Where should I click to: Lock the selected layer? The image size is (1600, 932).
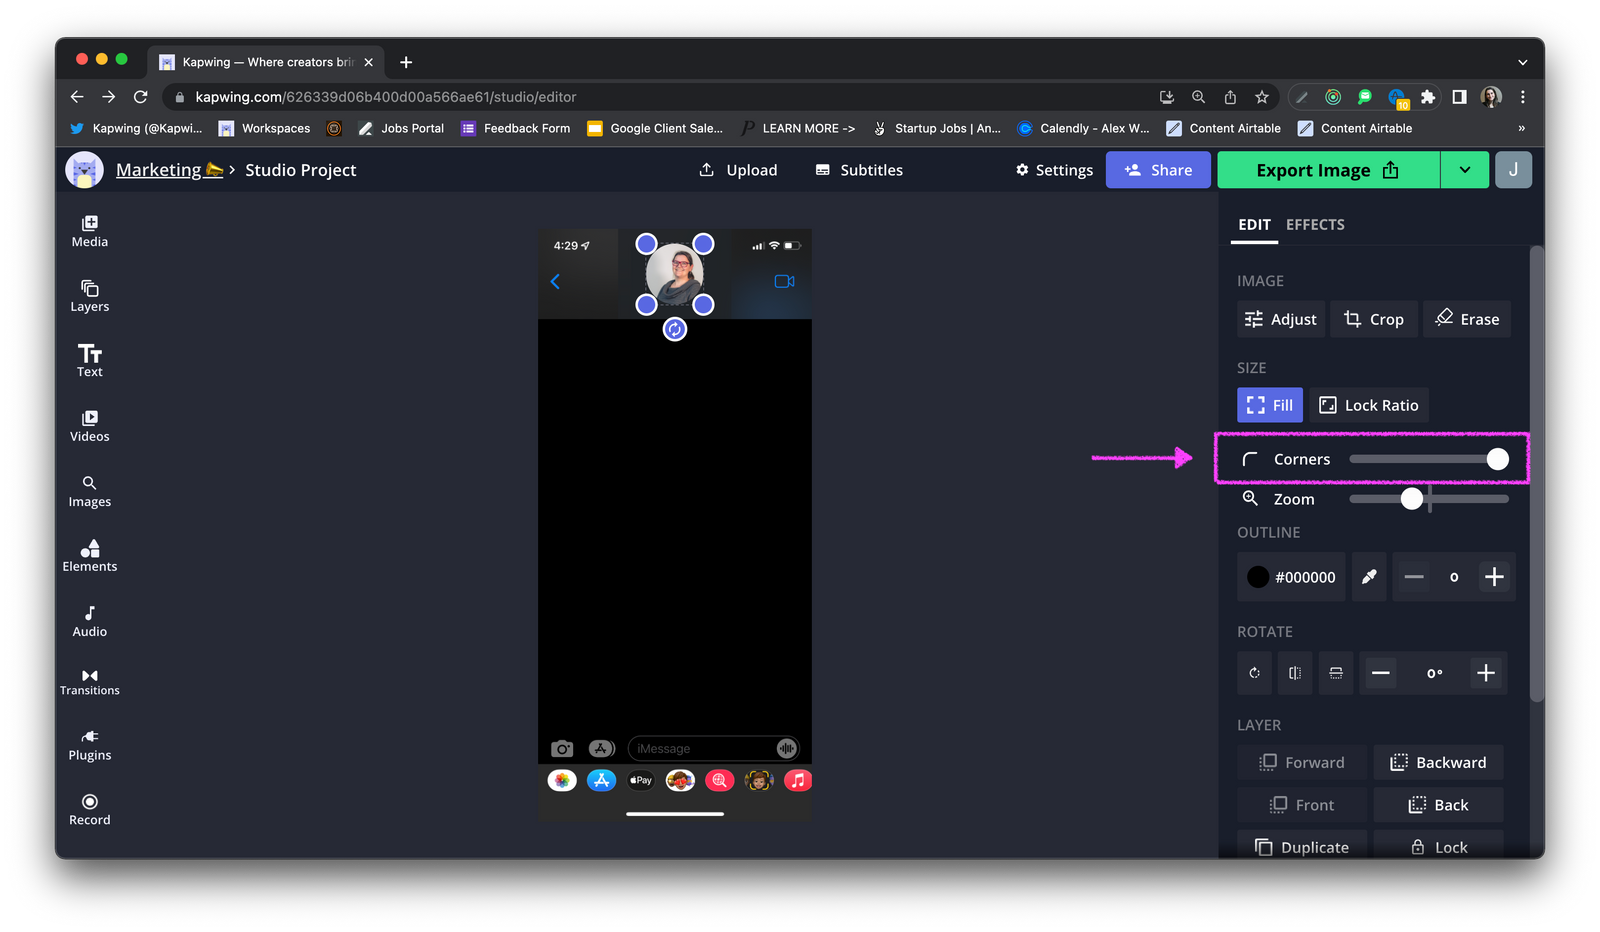tap(1438, 847)
